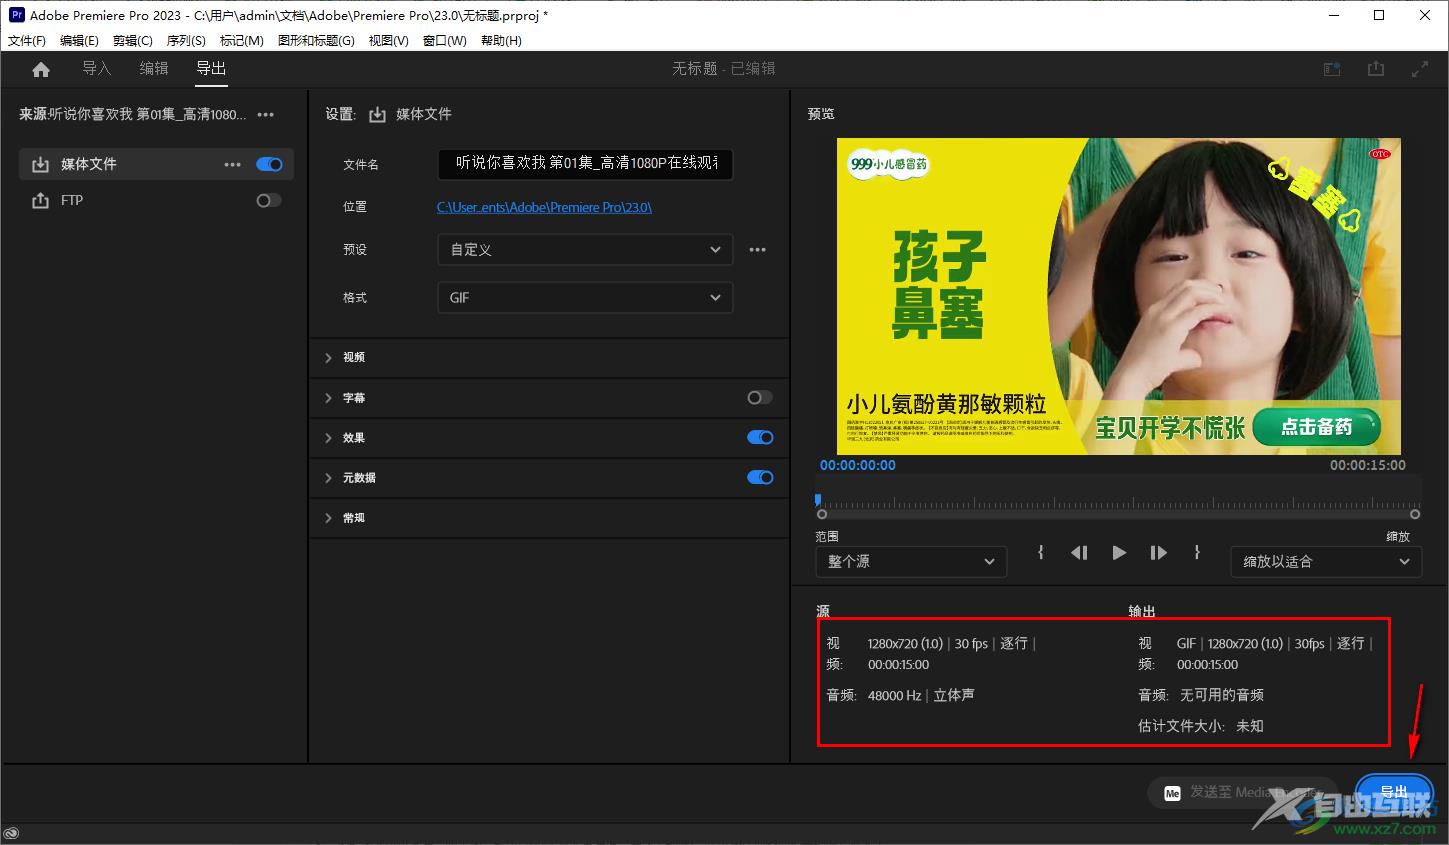Click the current timecode 00:00:00:00
The height and width of the screenshot is (845, 1449).
click(x=858, y=465)
